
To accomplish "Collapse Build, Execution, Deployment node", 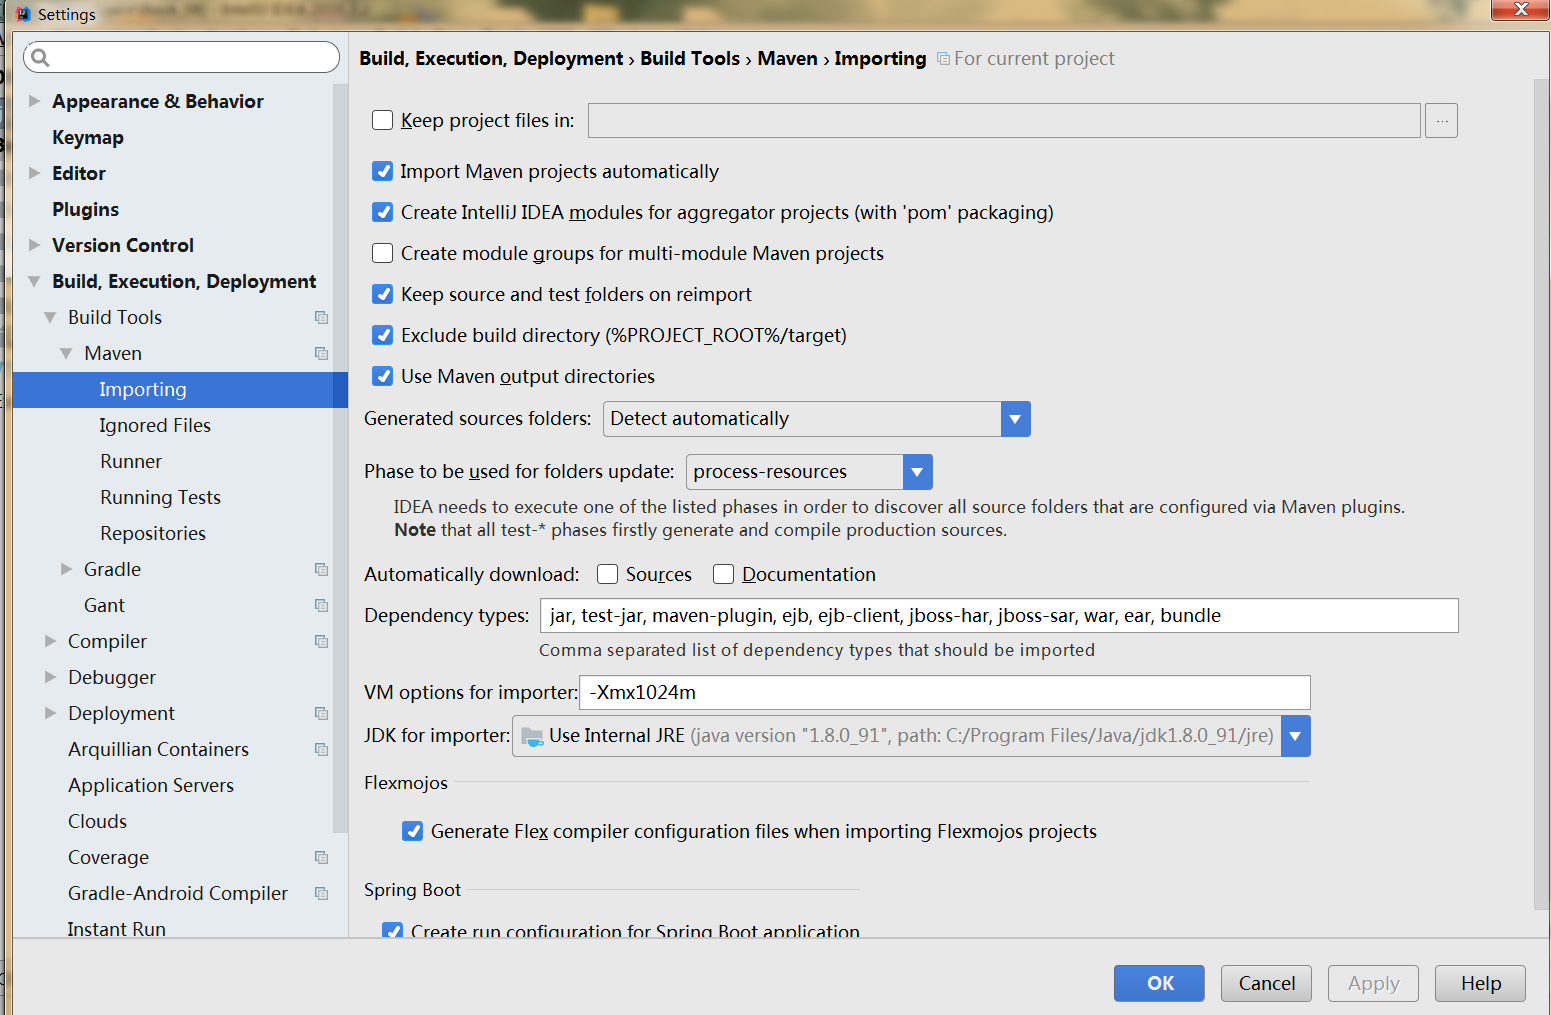I will point(34,281).
